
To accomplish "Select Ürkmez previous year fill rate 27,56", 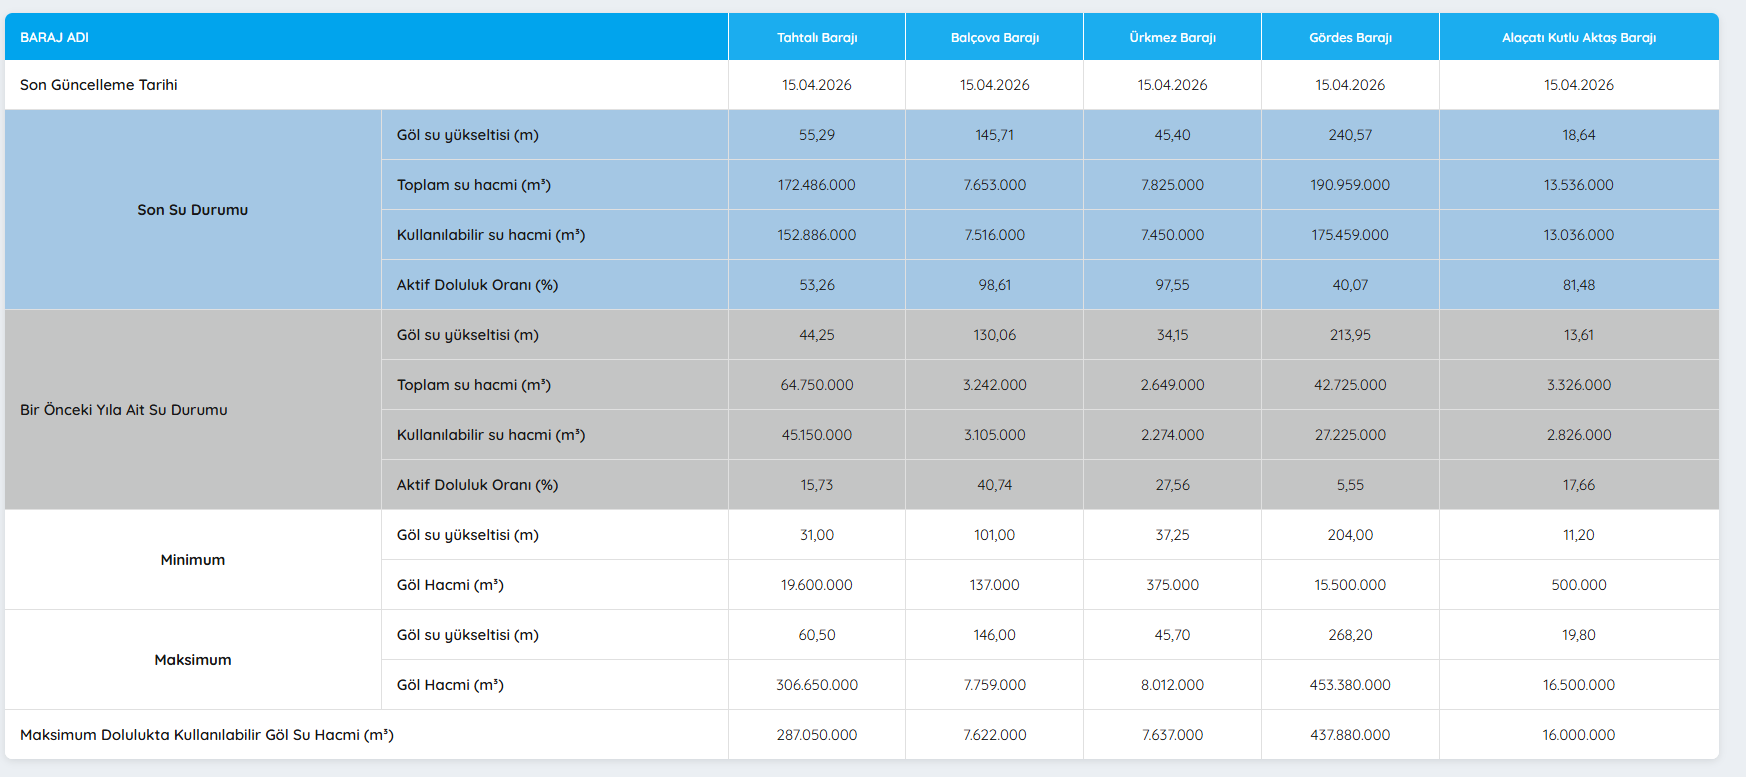I will [x=1172, y=485].
